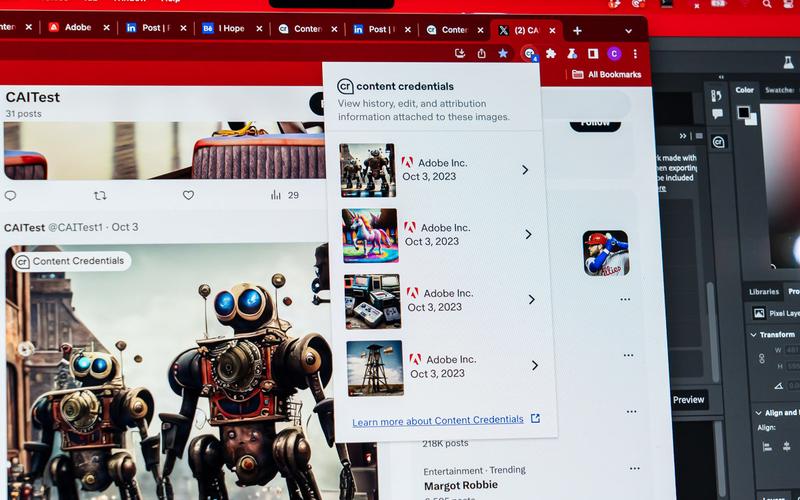This screenshot has height=500, width=800.
Task: Open the Margot Robbie trending topic
Action: click(461, 485)
